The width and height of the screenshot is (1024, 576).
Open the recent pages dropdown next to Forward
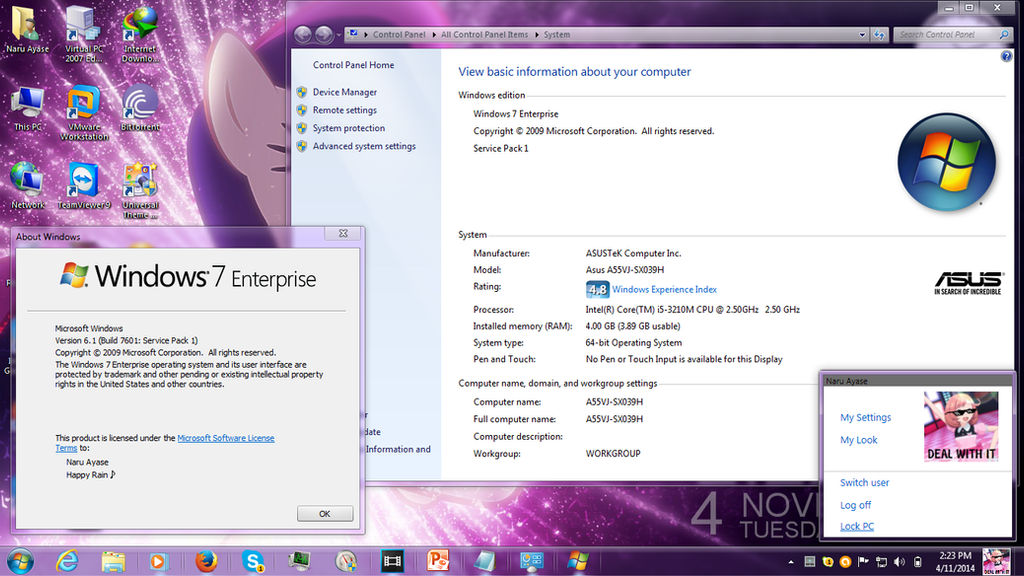coord(338,35)
